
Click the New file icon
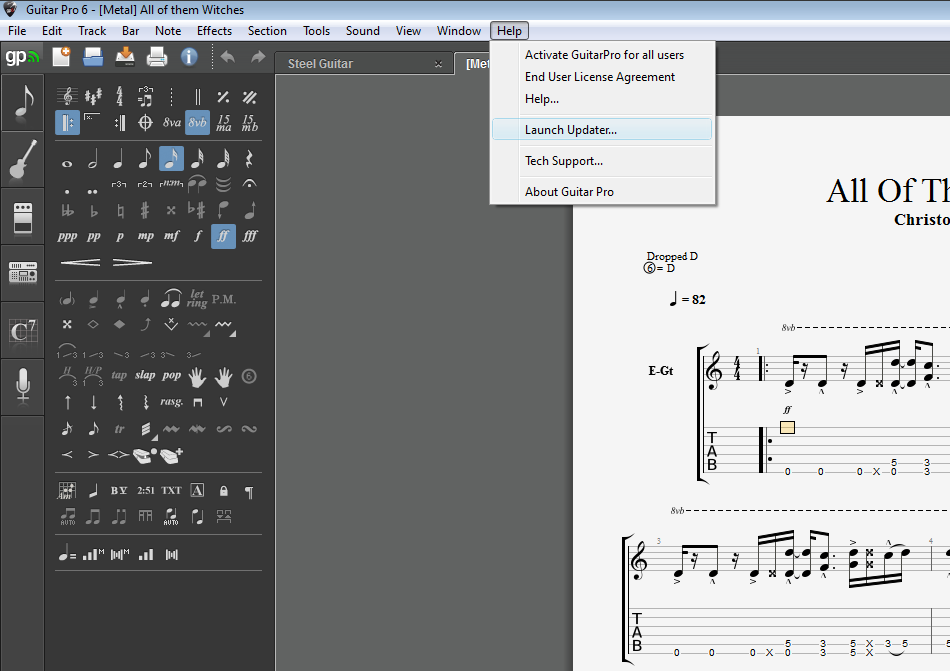click(x=61, y=57)
